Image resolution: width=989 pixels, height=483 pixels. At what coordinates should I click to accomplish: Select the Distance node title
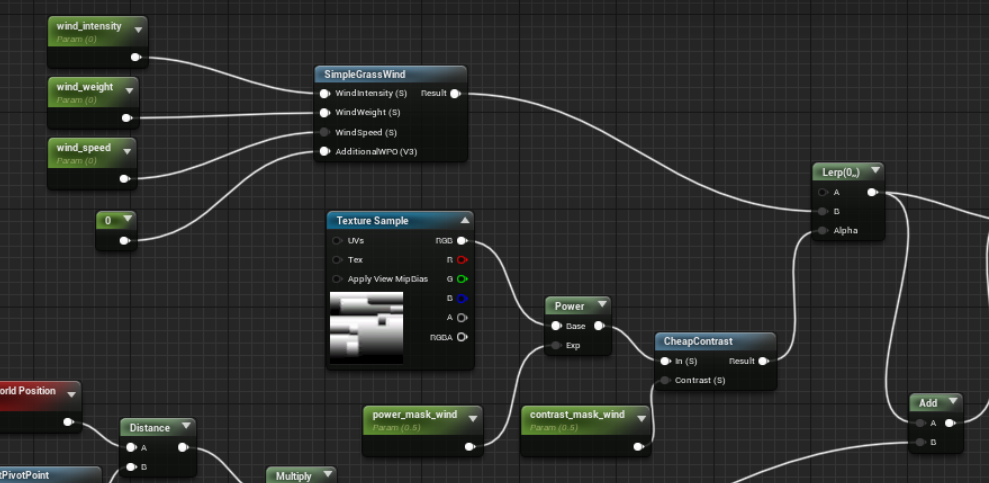click(x=149, y=428)
